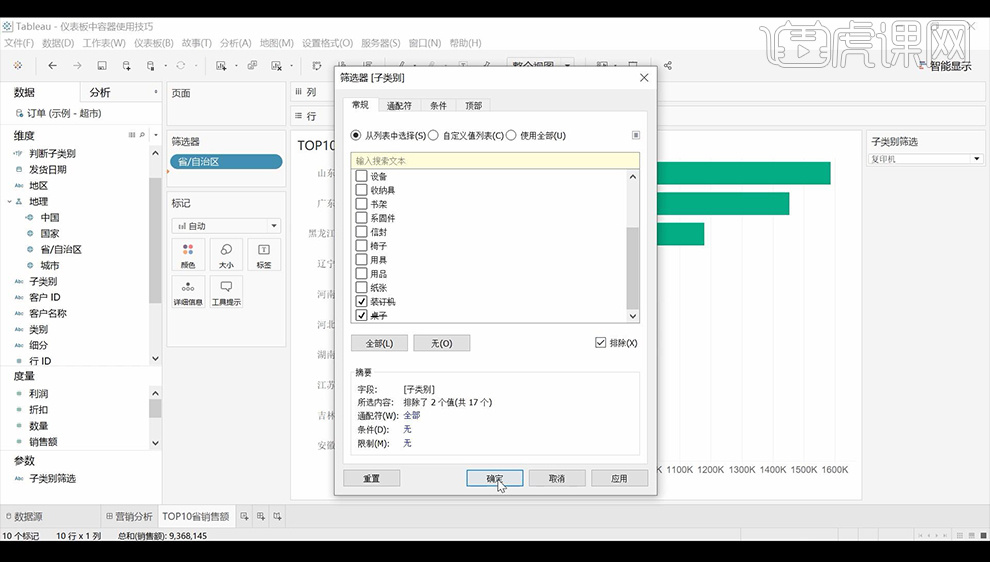Image resolution: width=990 pixels, height=562 pixels.
Task: Click the filter list scroll down arrow
Action: pyautogui.click(x=633, y=316)
